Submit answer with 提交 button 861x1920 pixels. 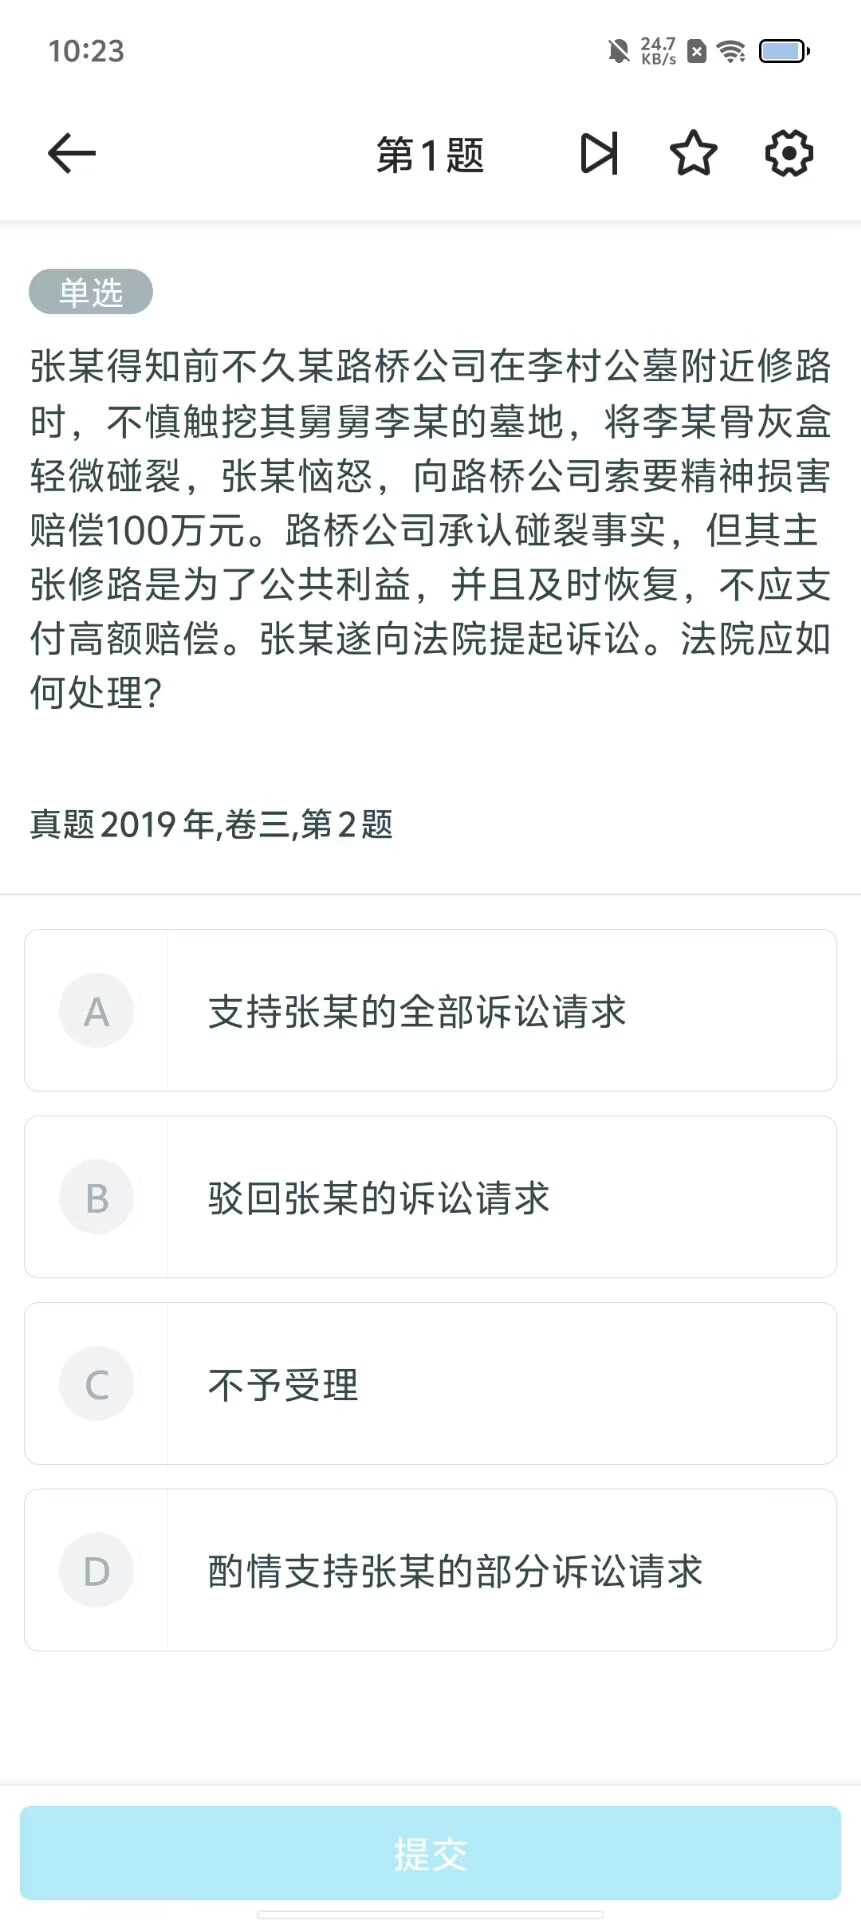coord(430,1853)
